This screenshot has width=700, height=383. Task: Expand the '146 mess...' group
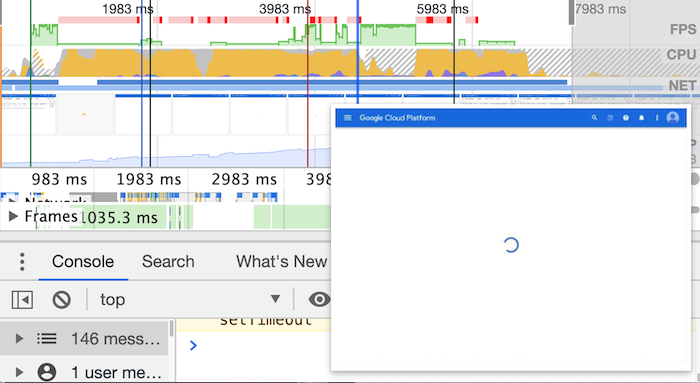(19, 338)
